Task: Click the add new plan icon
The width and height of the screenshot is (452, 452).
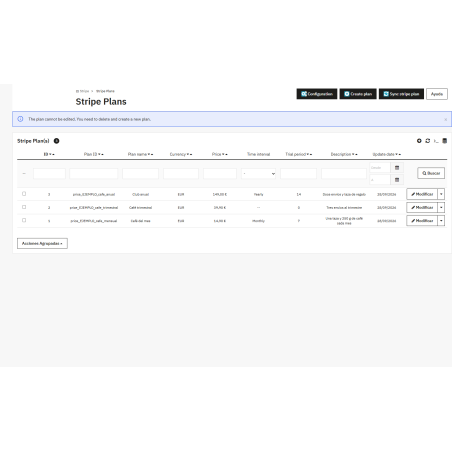Action: coord(419,141)
